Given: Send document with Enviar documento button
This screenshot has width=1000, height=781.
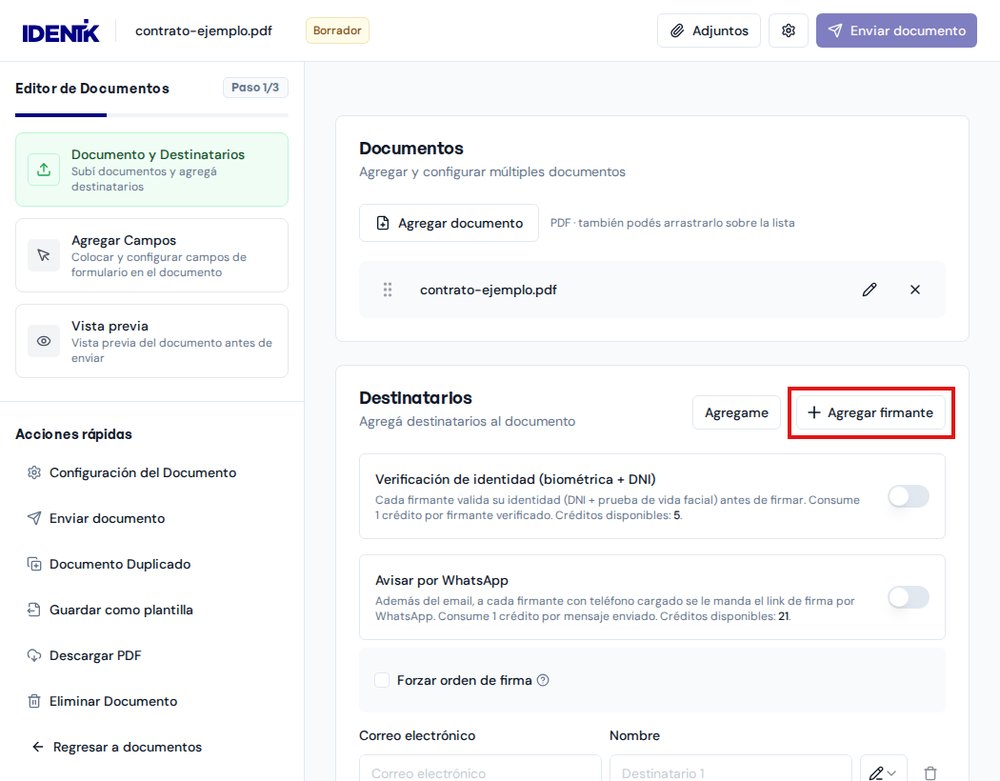Looking at the screenshot, I should pyautogui.click(x=896, y=31).
